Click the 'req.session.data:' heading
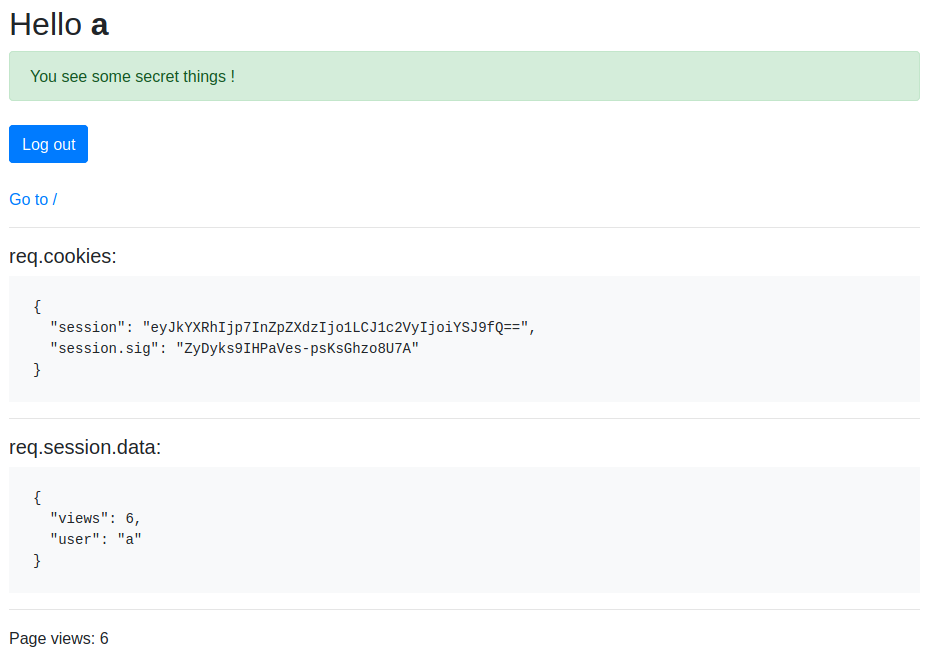The image size is (934, 657). point(85,447)
